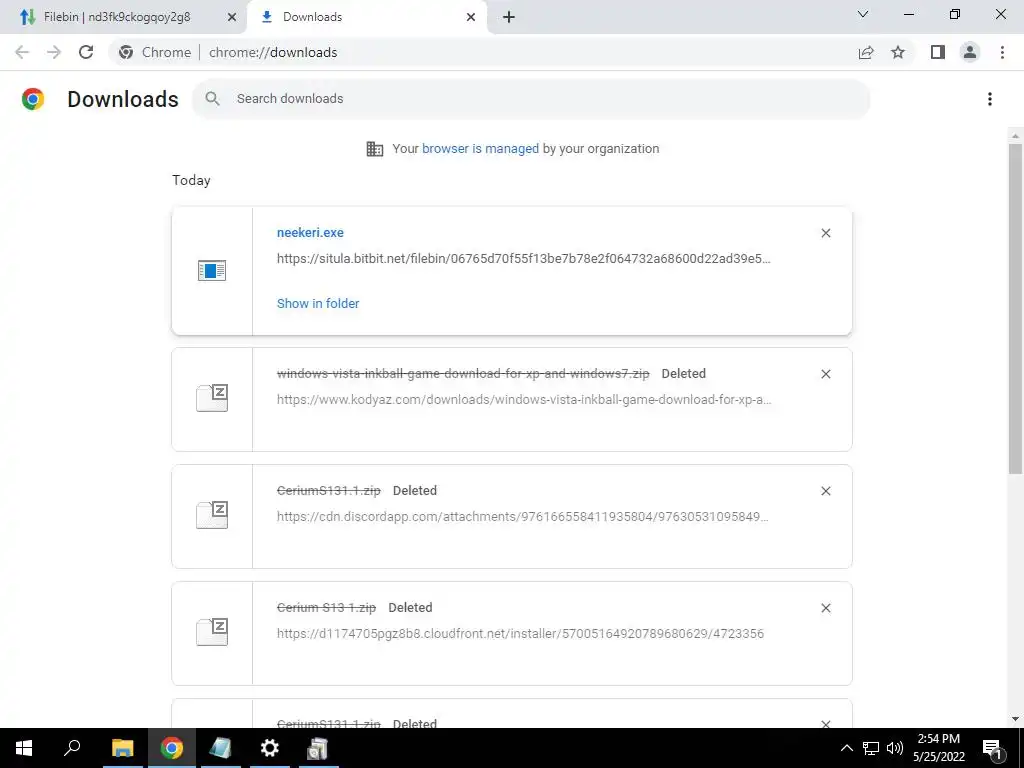Open the volume tray icon

click(895, 748)
